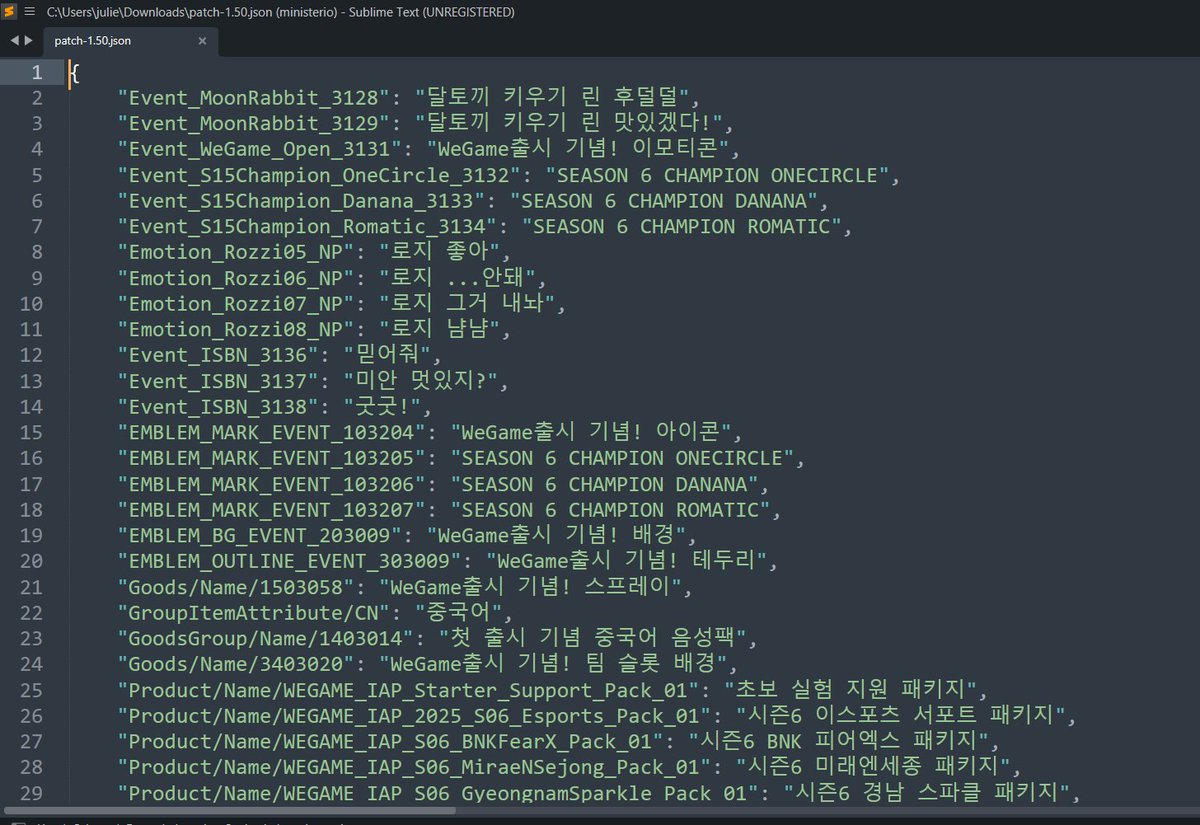This screenshot has width=1200, height=825.
Task: Click value "WeGame출시 기념! 스프레이"
Action: 532,587
